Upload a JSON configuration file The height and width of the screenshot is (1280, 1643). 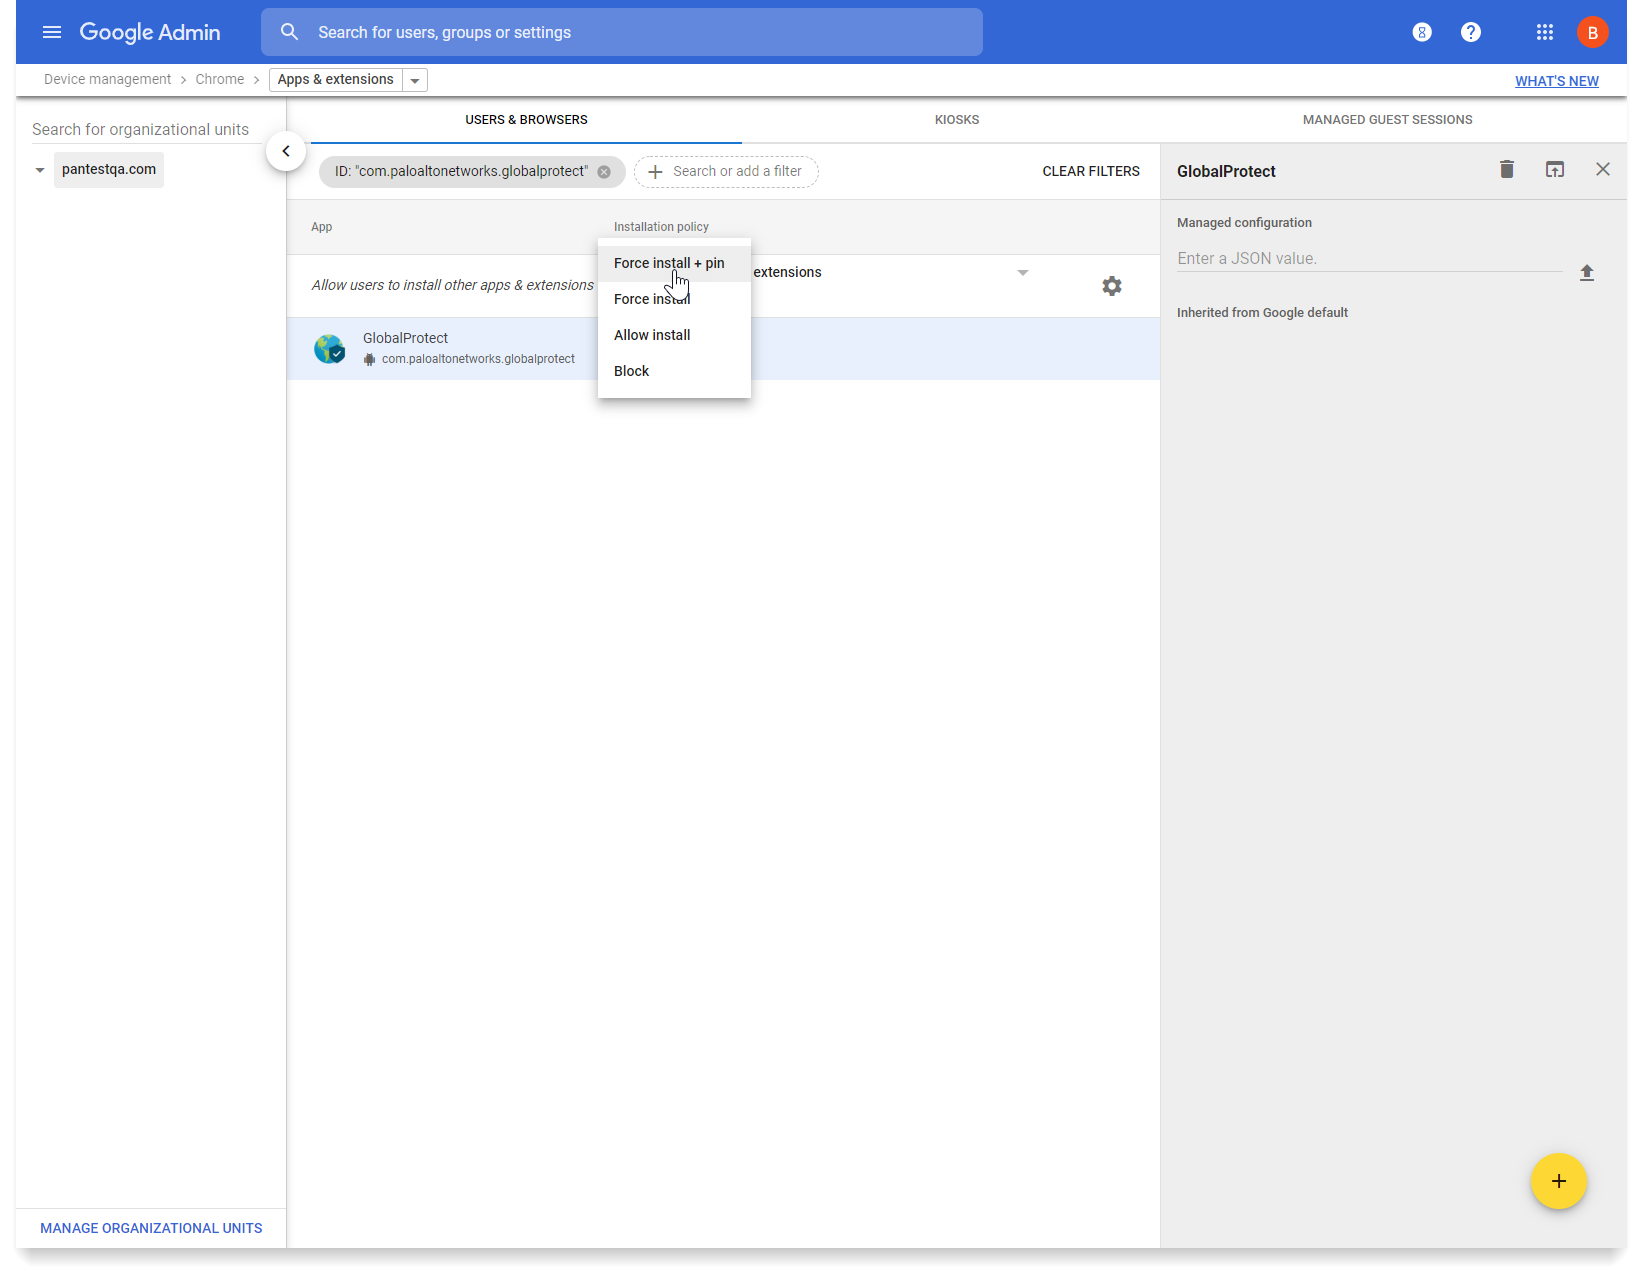tap(1586, 273)
